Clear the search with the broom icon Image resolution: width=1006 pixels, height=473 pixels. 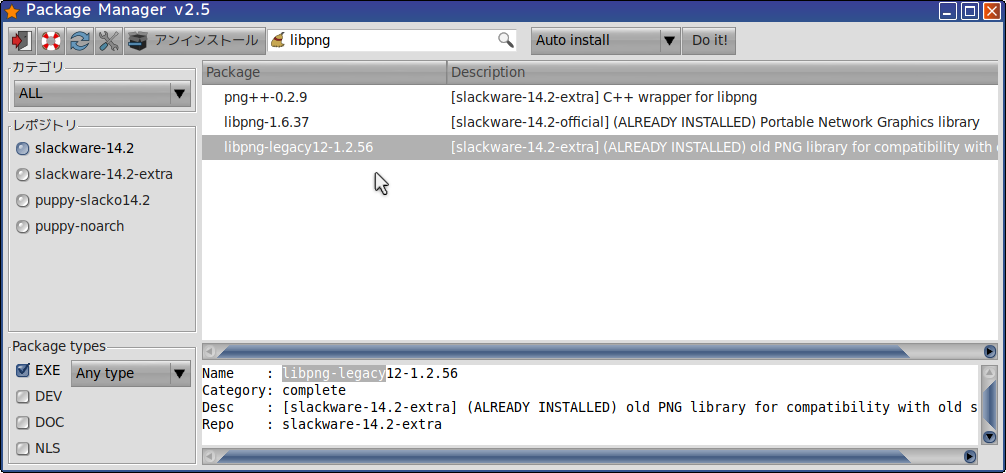point(278,40)
